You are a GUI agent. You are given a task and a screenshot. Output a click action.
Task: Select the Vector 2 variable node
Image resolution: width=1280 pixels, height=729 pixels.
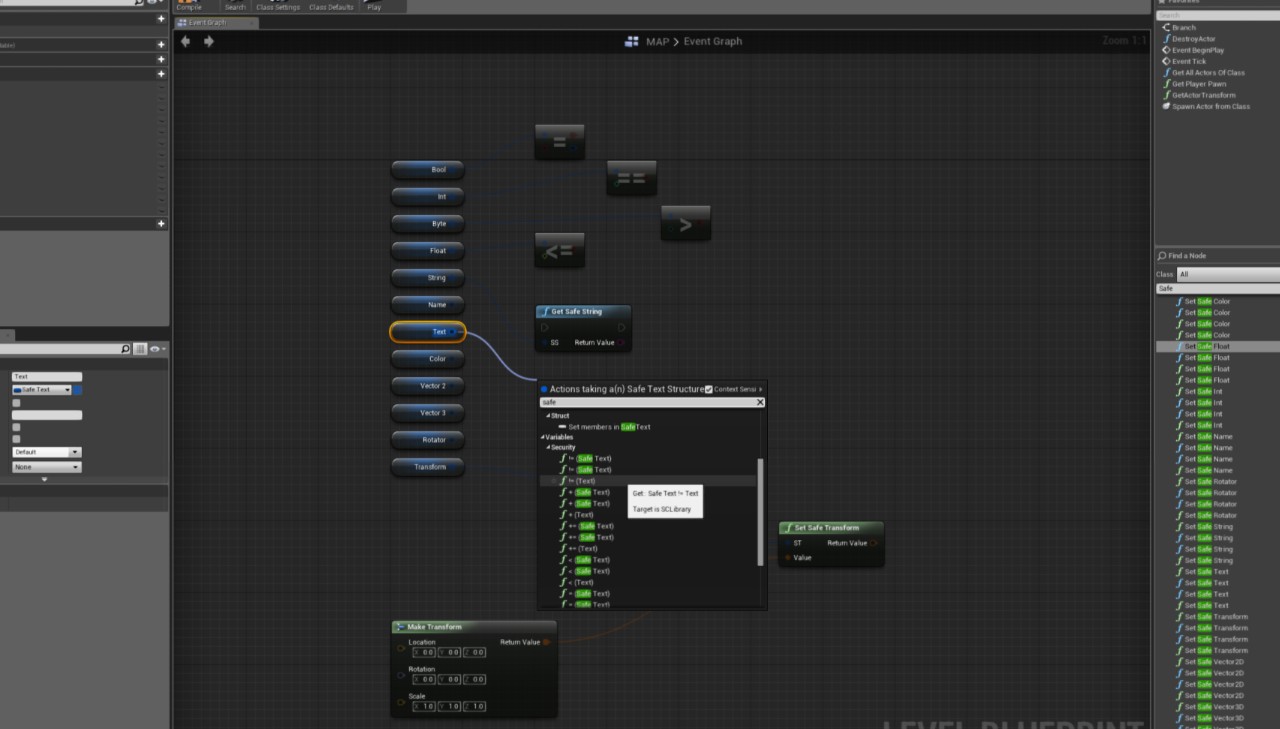point(428,385)
